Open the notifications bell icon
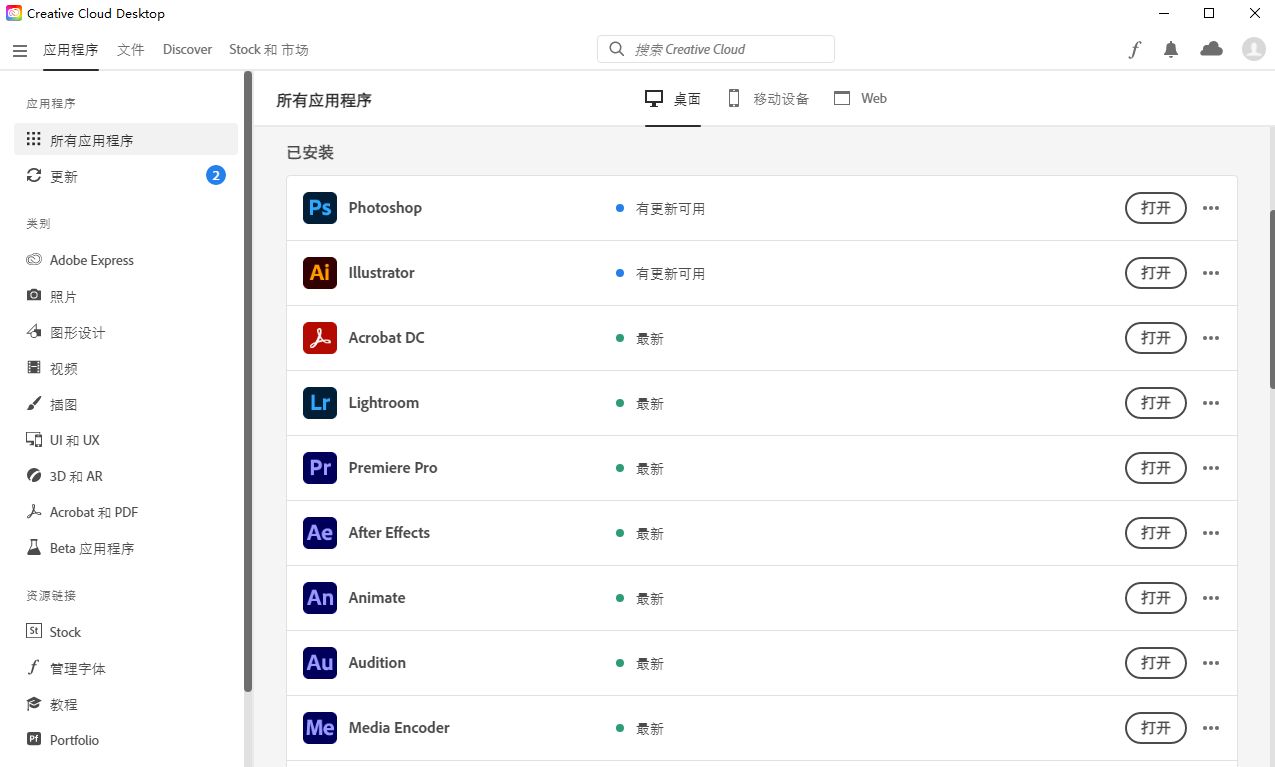The width and height of the screenshot is (1275, 767). point(1170,48)
